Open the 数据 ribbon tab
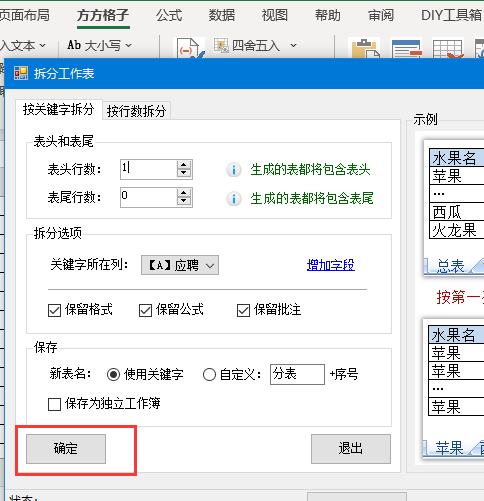Screen dimensions: 484x501 (x=222, y=15)
